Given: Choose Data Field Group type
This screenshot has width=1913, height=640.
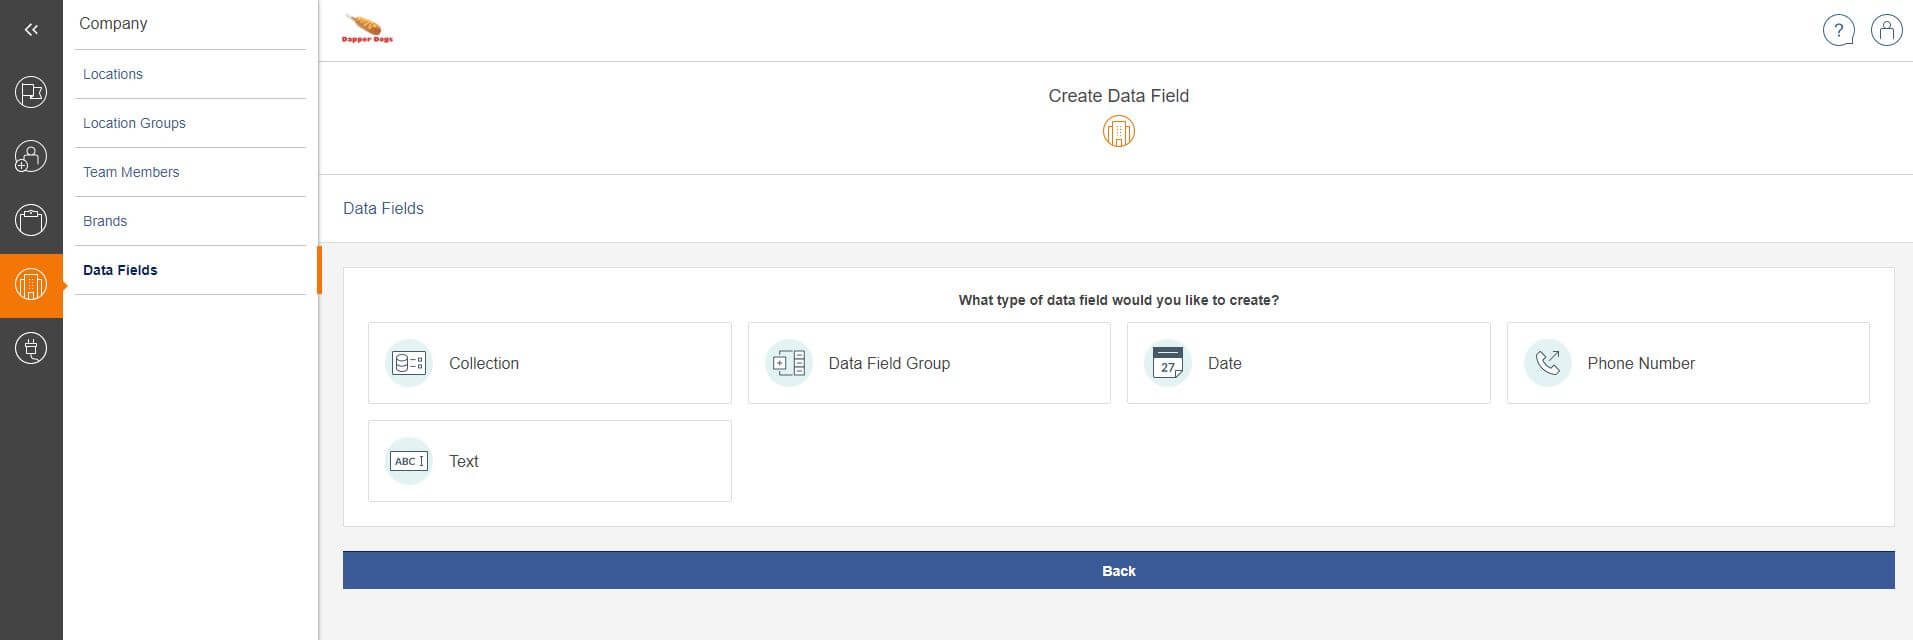Looking at the screenshot, I should click(x=928, y=363).
